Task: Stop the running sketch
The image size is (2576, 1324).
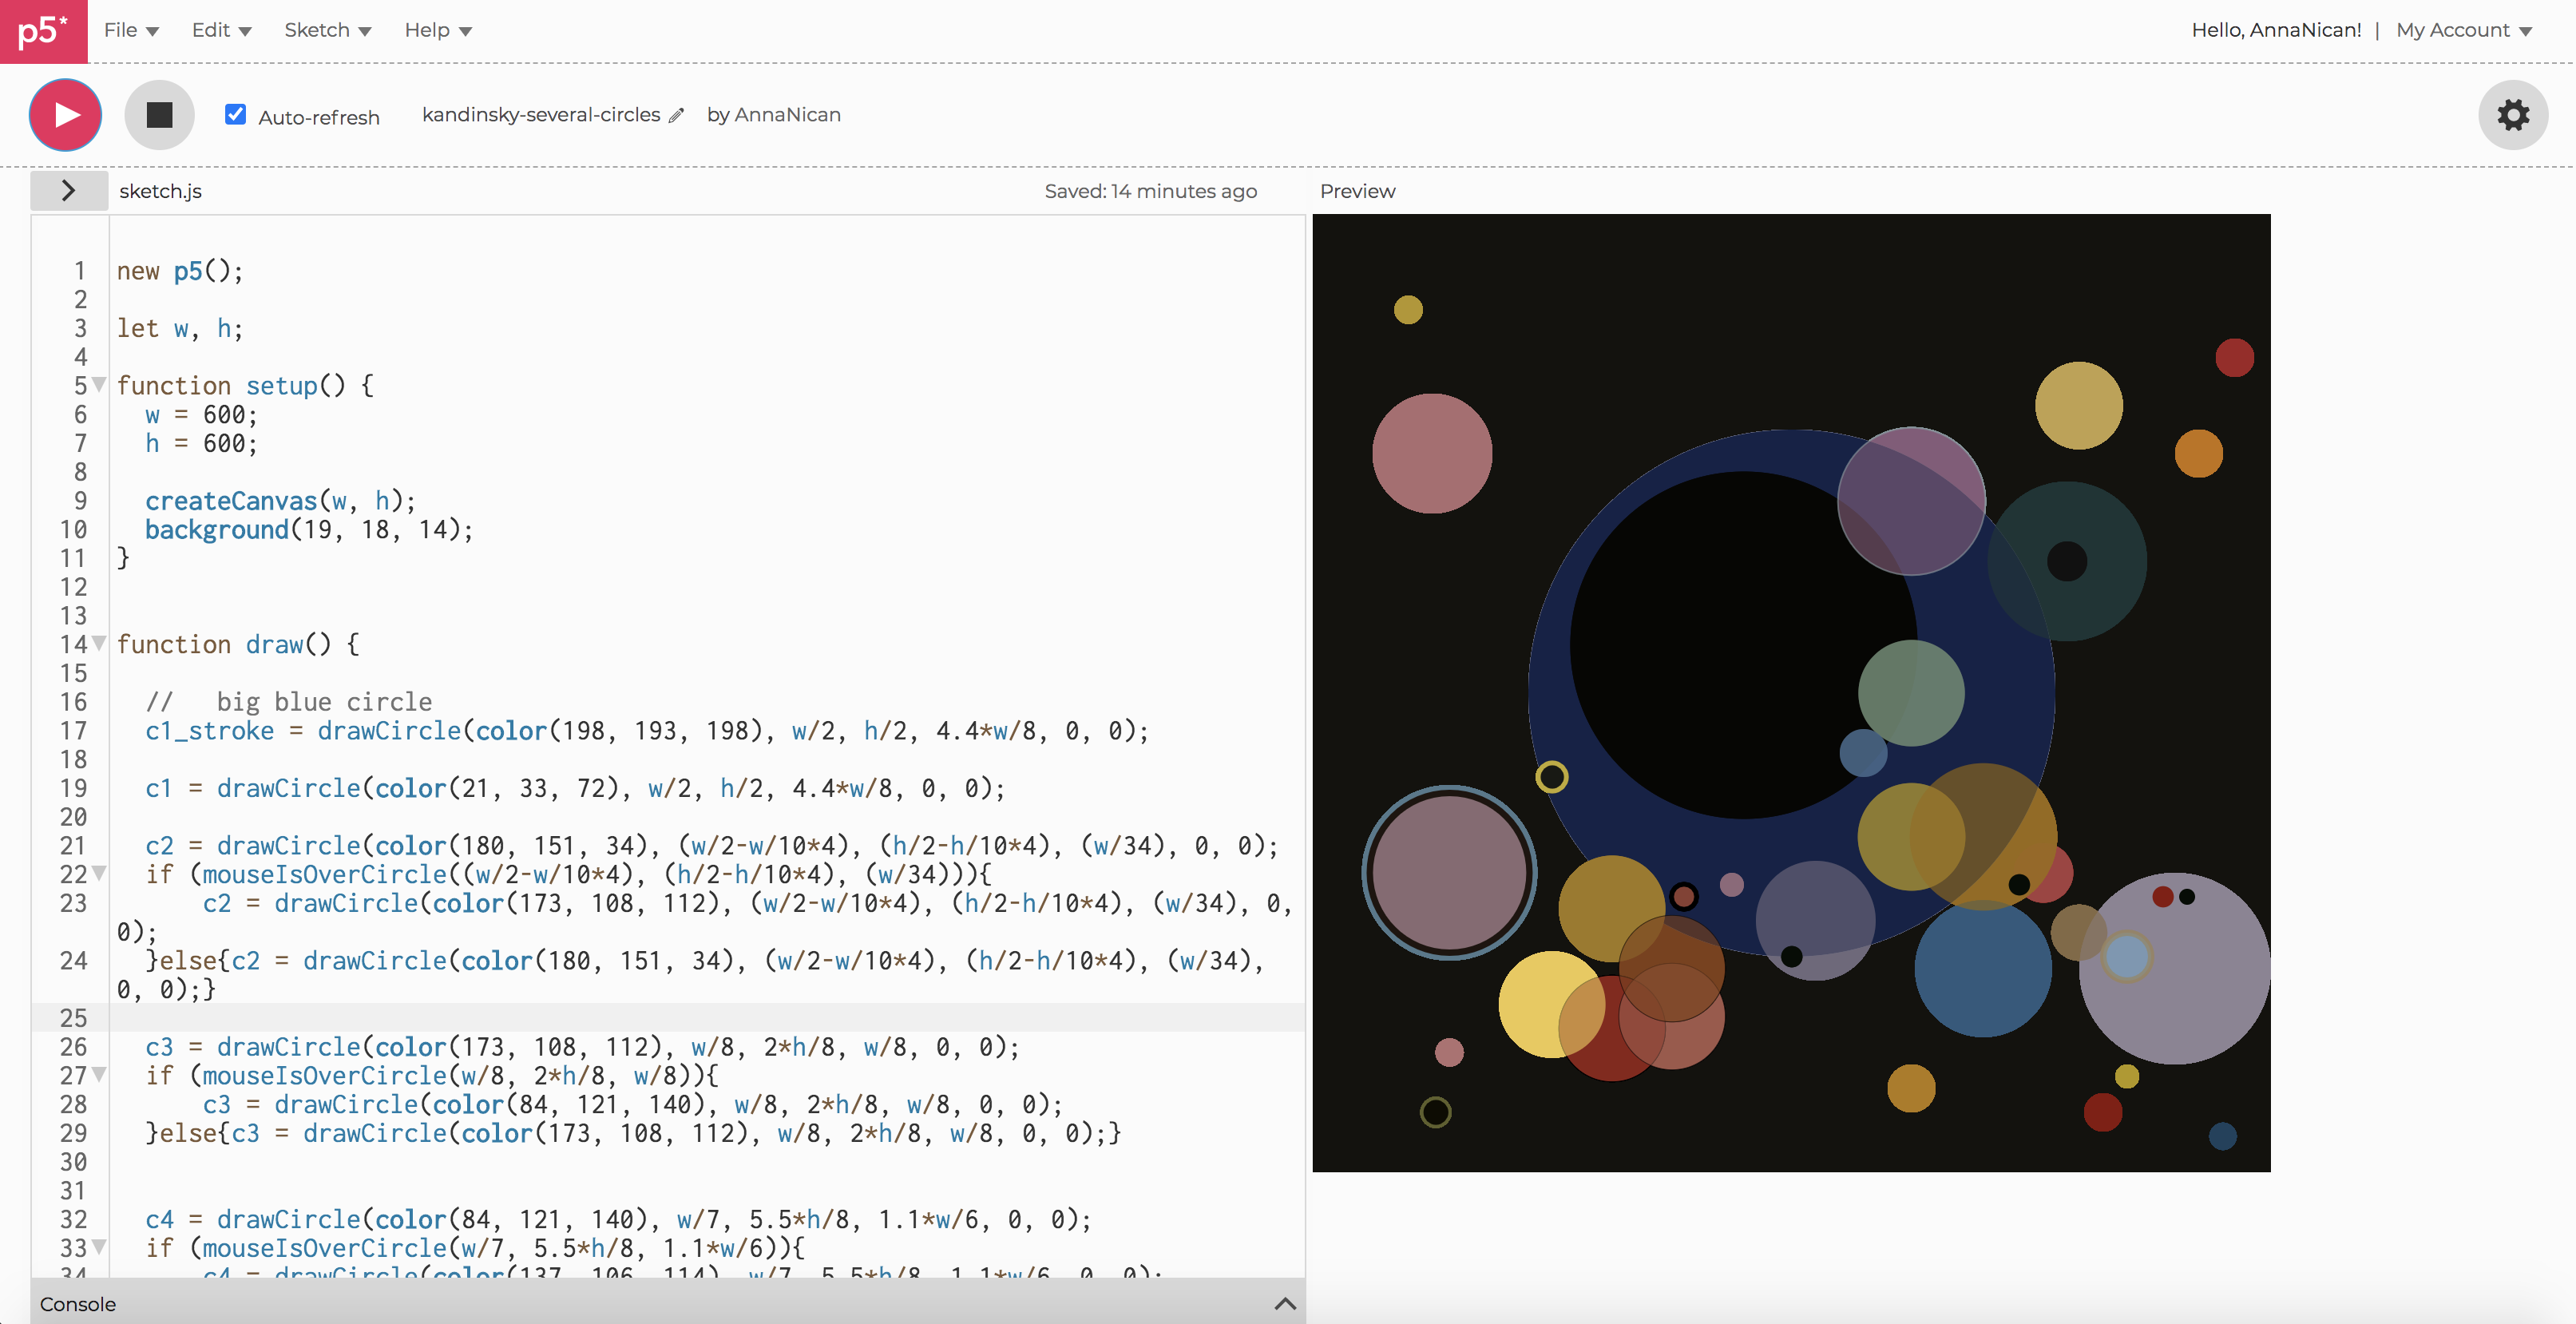Action: pos(159,115)
